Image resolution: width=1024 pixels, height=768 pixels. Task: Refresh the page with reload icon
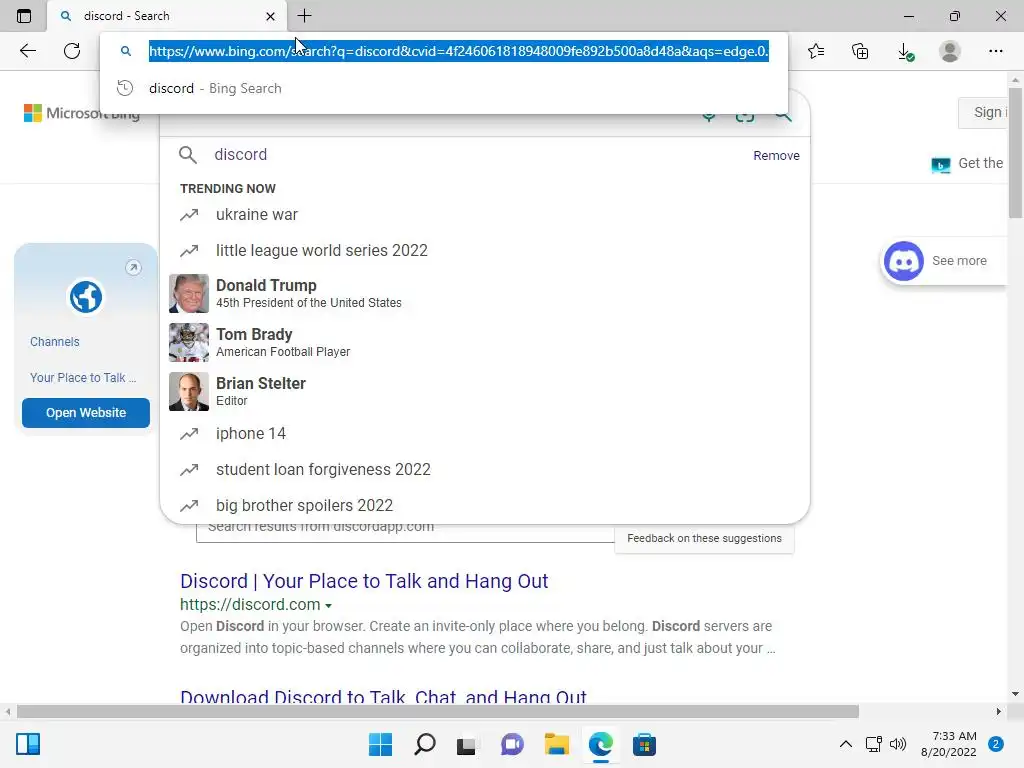coord(72,51)
